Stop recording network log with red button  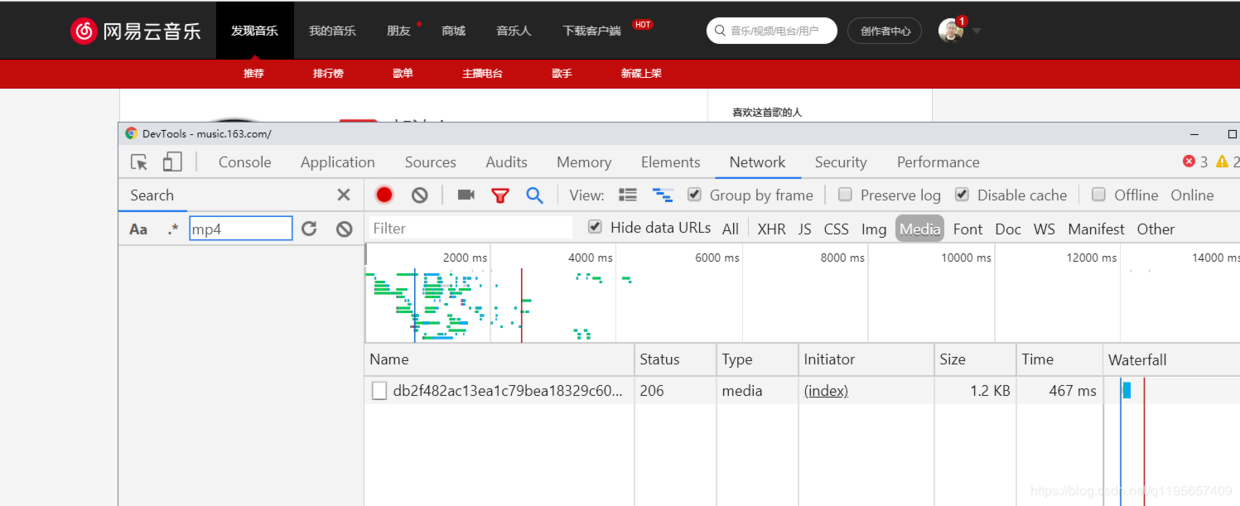[x=384, y=195]
